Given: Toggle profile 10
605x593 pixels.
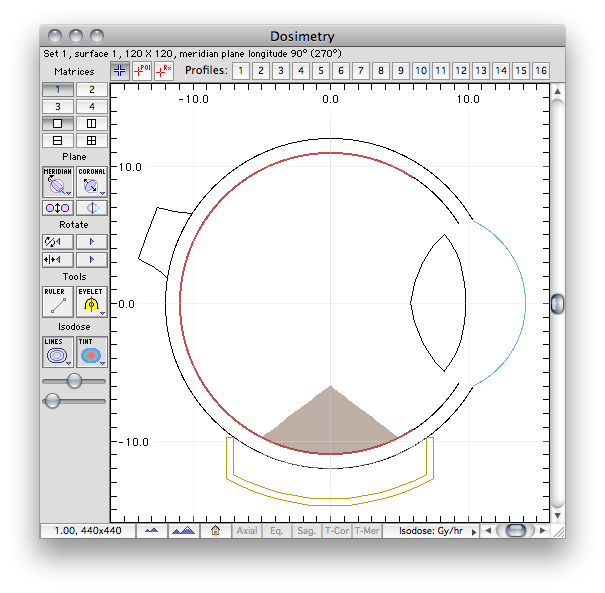Looking at the screenshot, I should pos(421,71).
